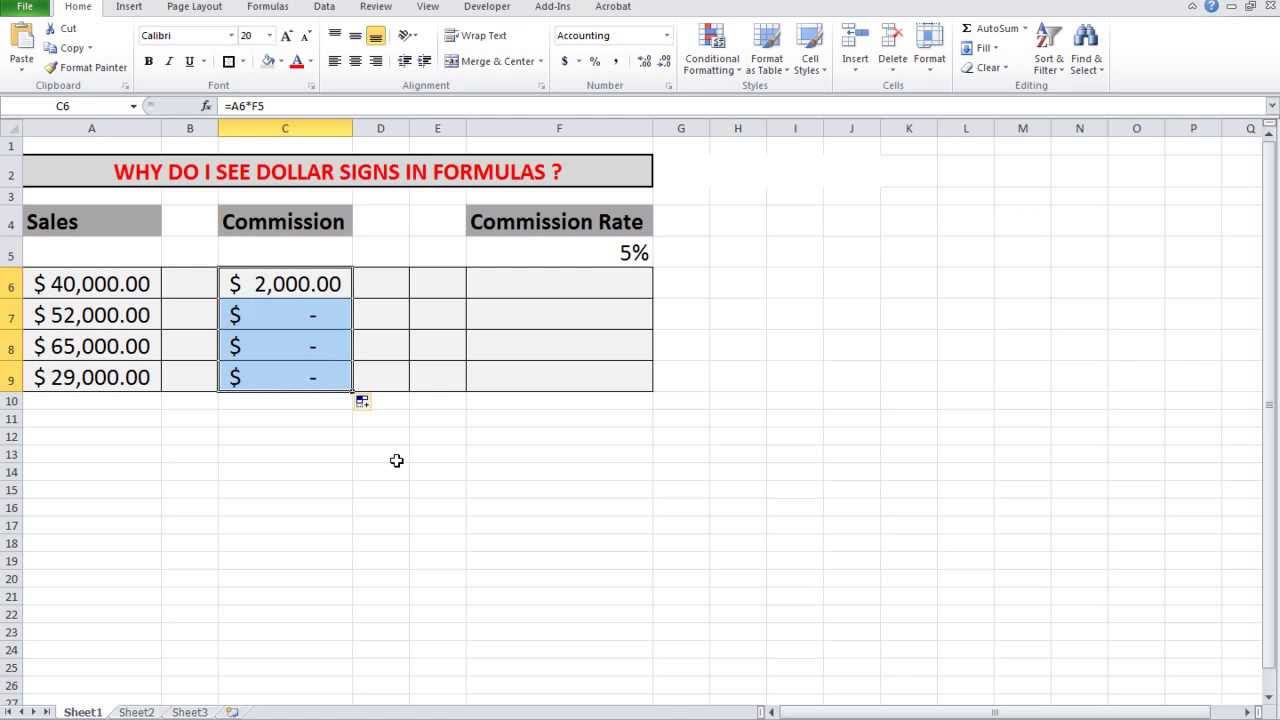This screenshot has height=720, width=1280.
Task: Open the Font Color dropdown arrow
Action: click(x=310, y=61)
